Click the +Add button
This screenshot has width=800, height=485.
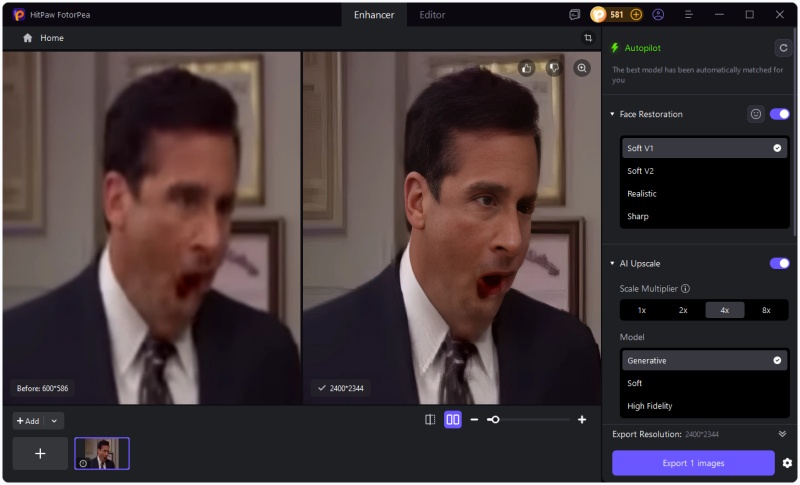(29, 421)
